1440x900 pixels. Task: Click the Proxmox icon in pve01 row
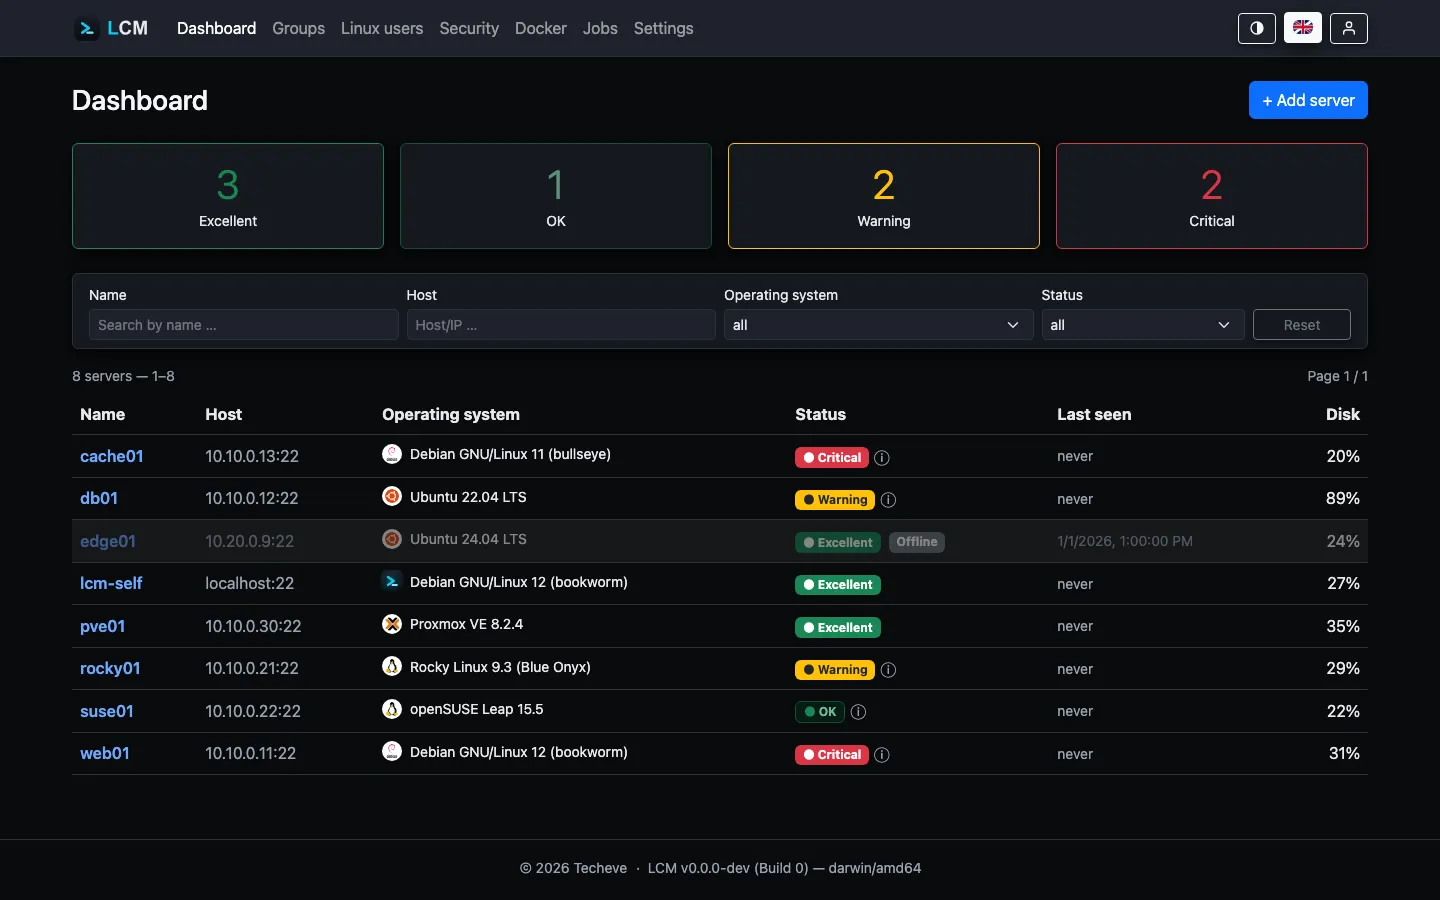point(392,624)
